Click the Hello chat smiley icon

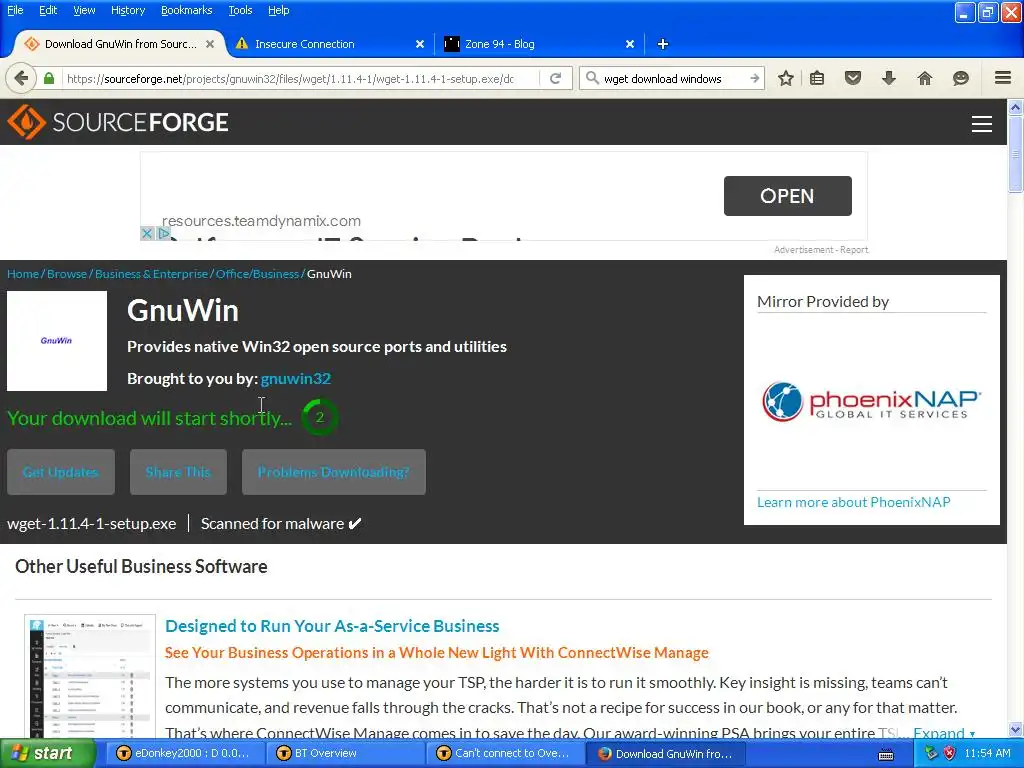961,78
